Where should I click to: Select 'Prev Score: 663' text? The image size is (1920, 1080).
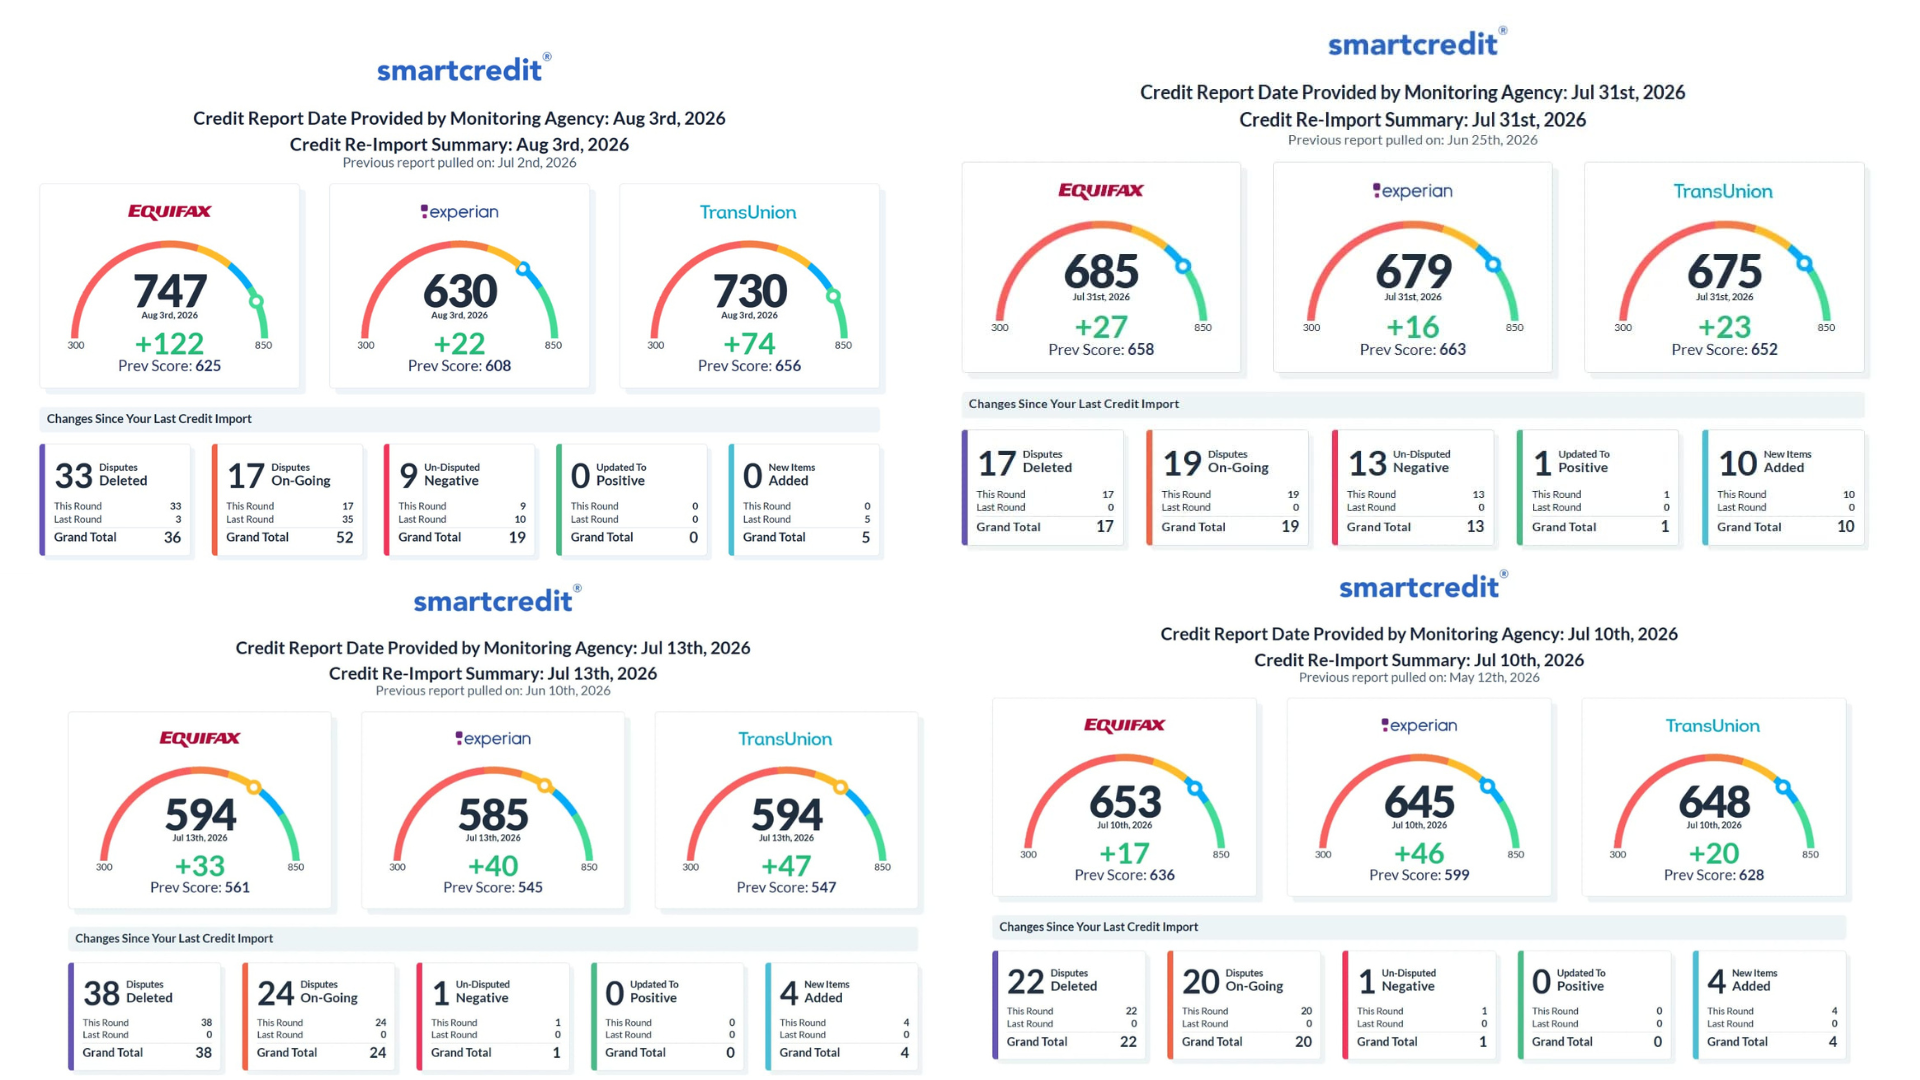[1413, 350]
